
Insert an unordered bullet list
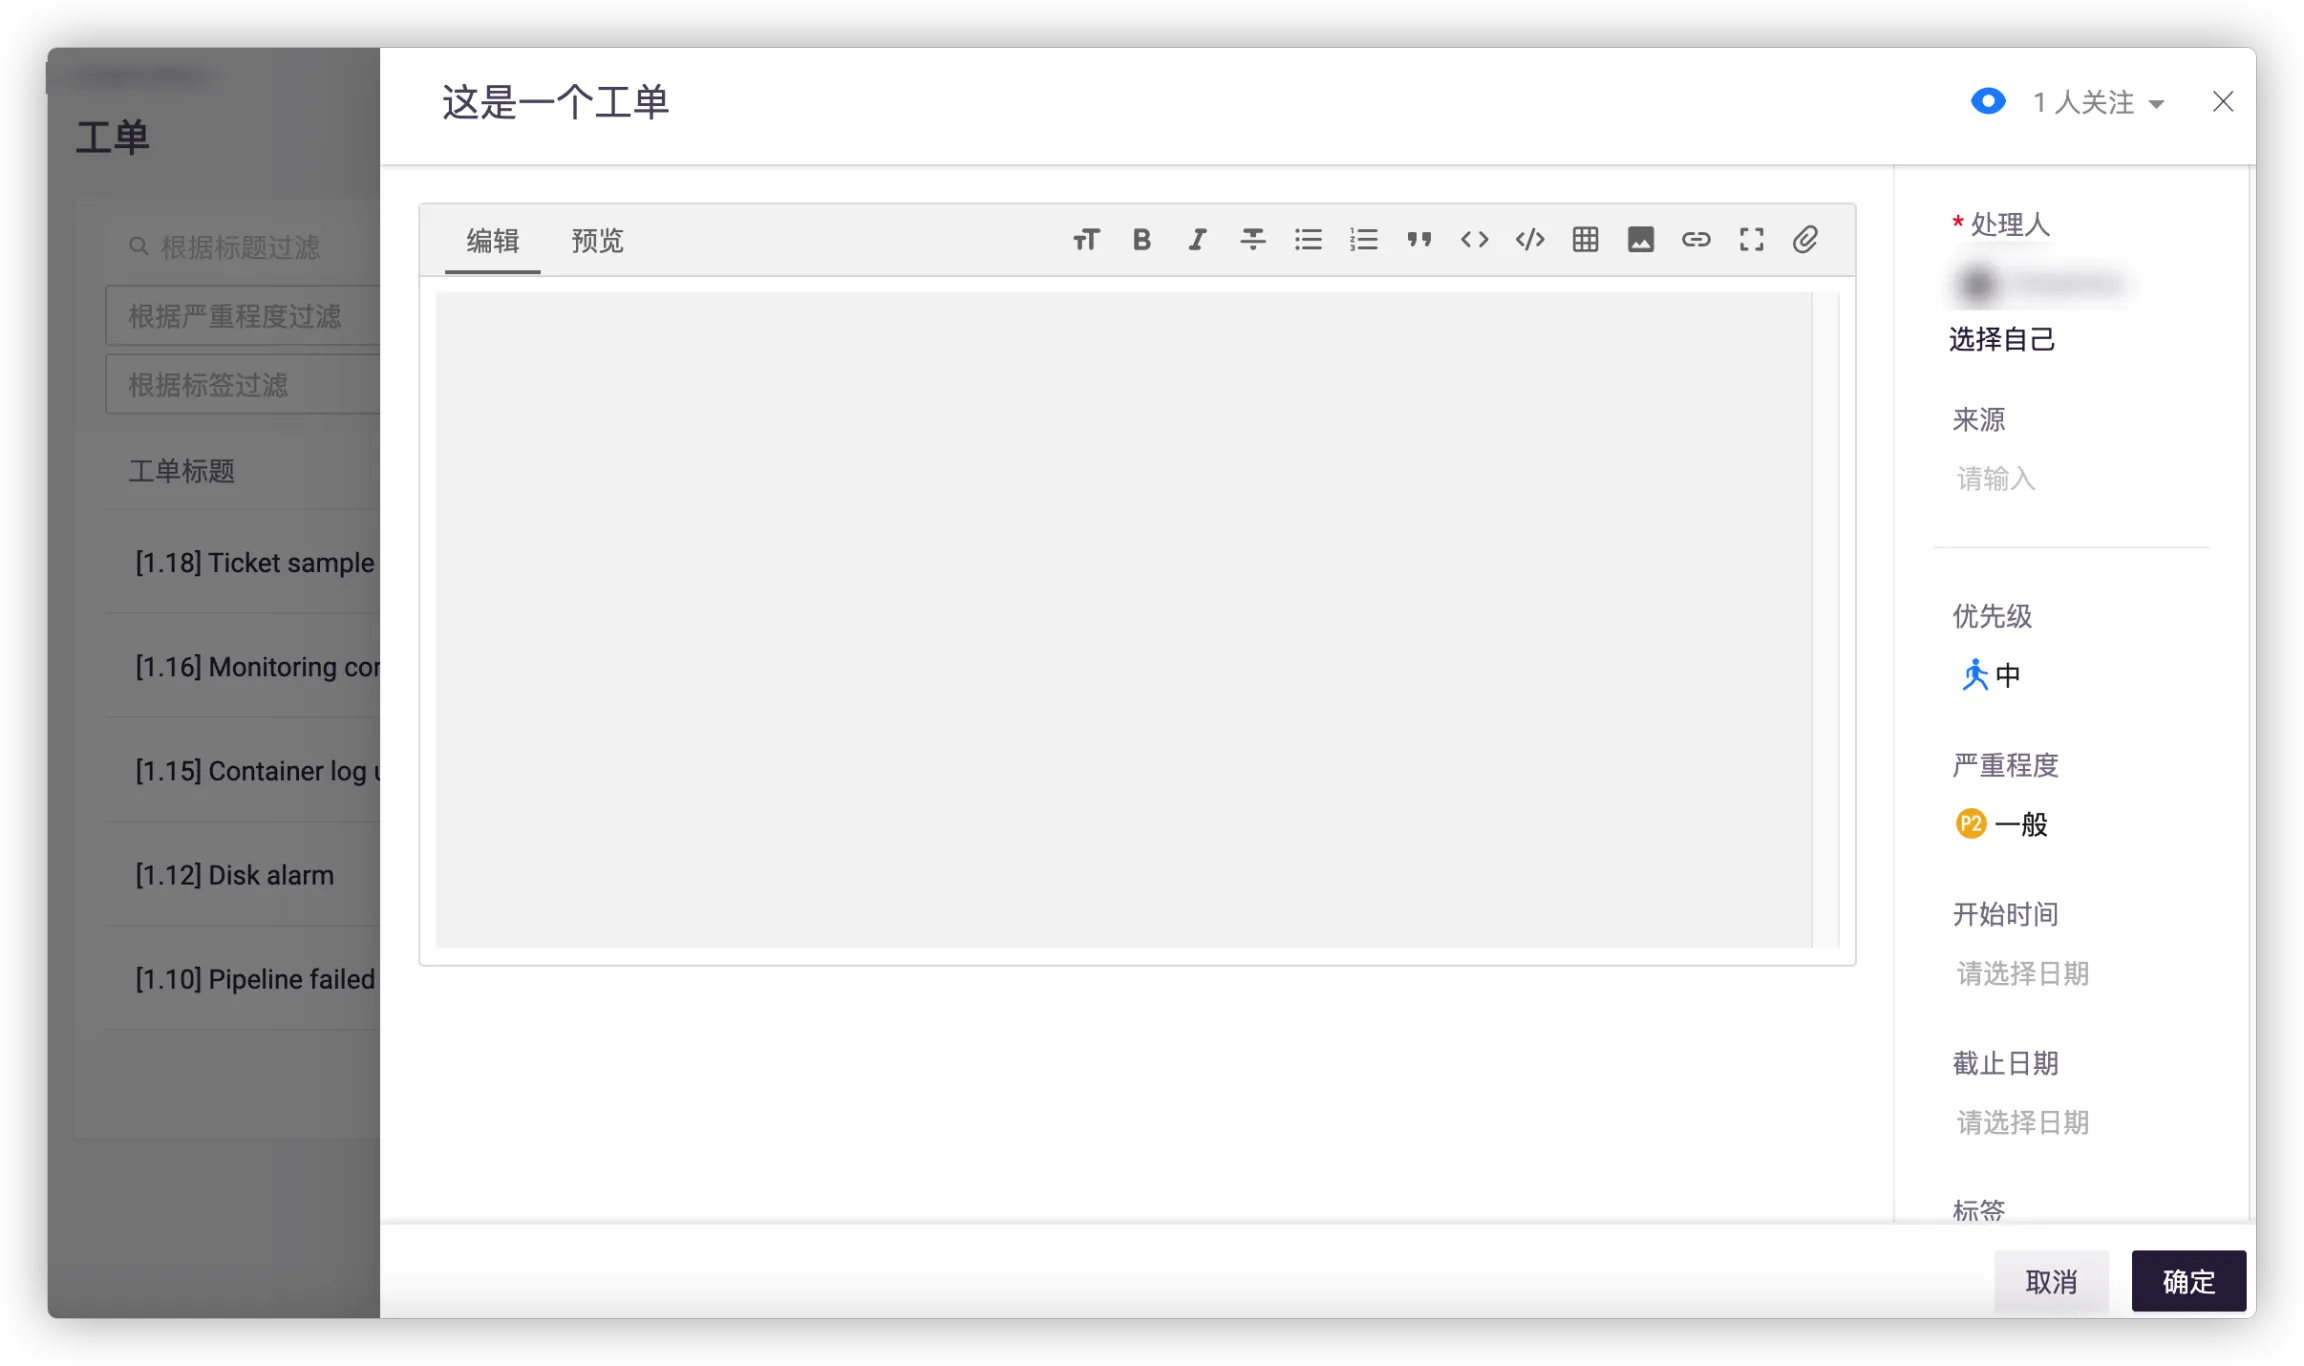(1308, 240)
